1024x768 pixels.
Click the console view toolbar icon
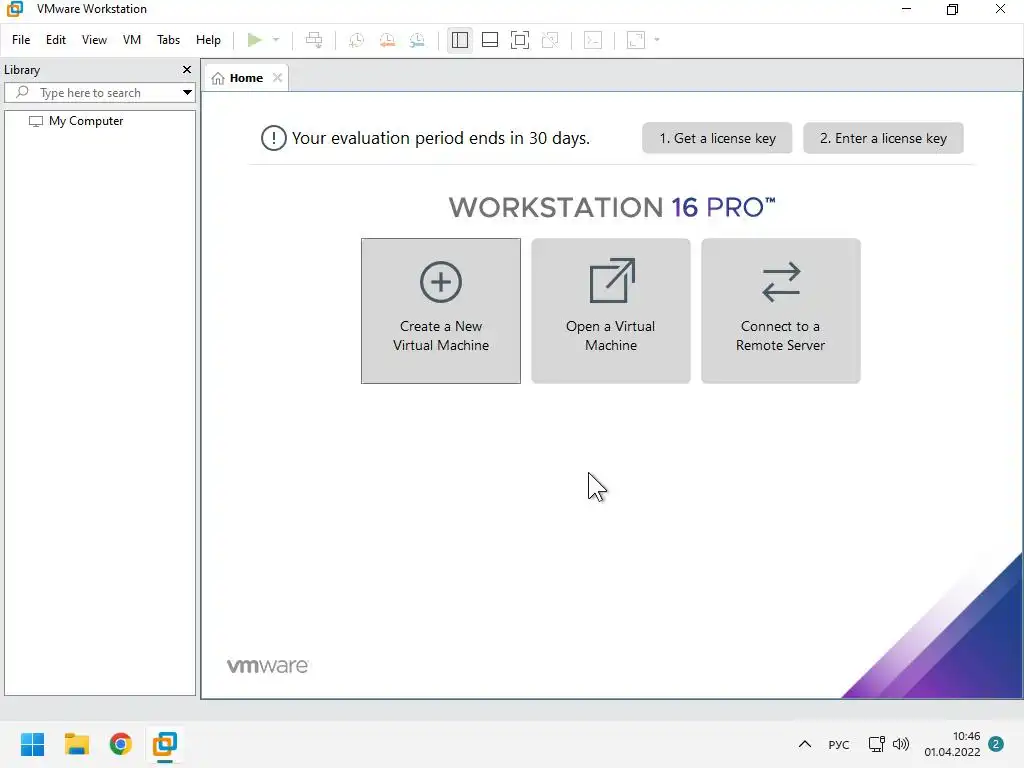(593, 40)
